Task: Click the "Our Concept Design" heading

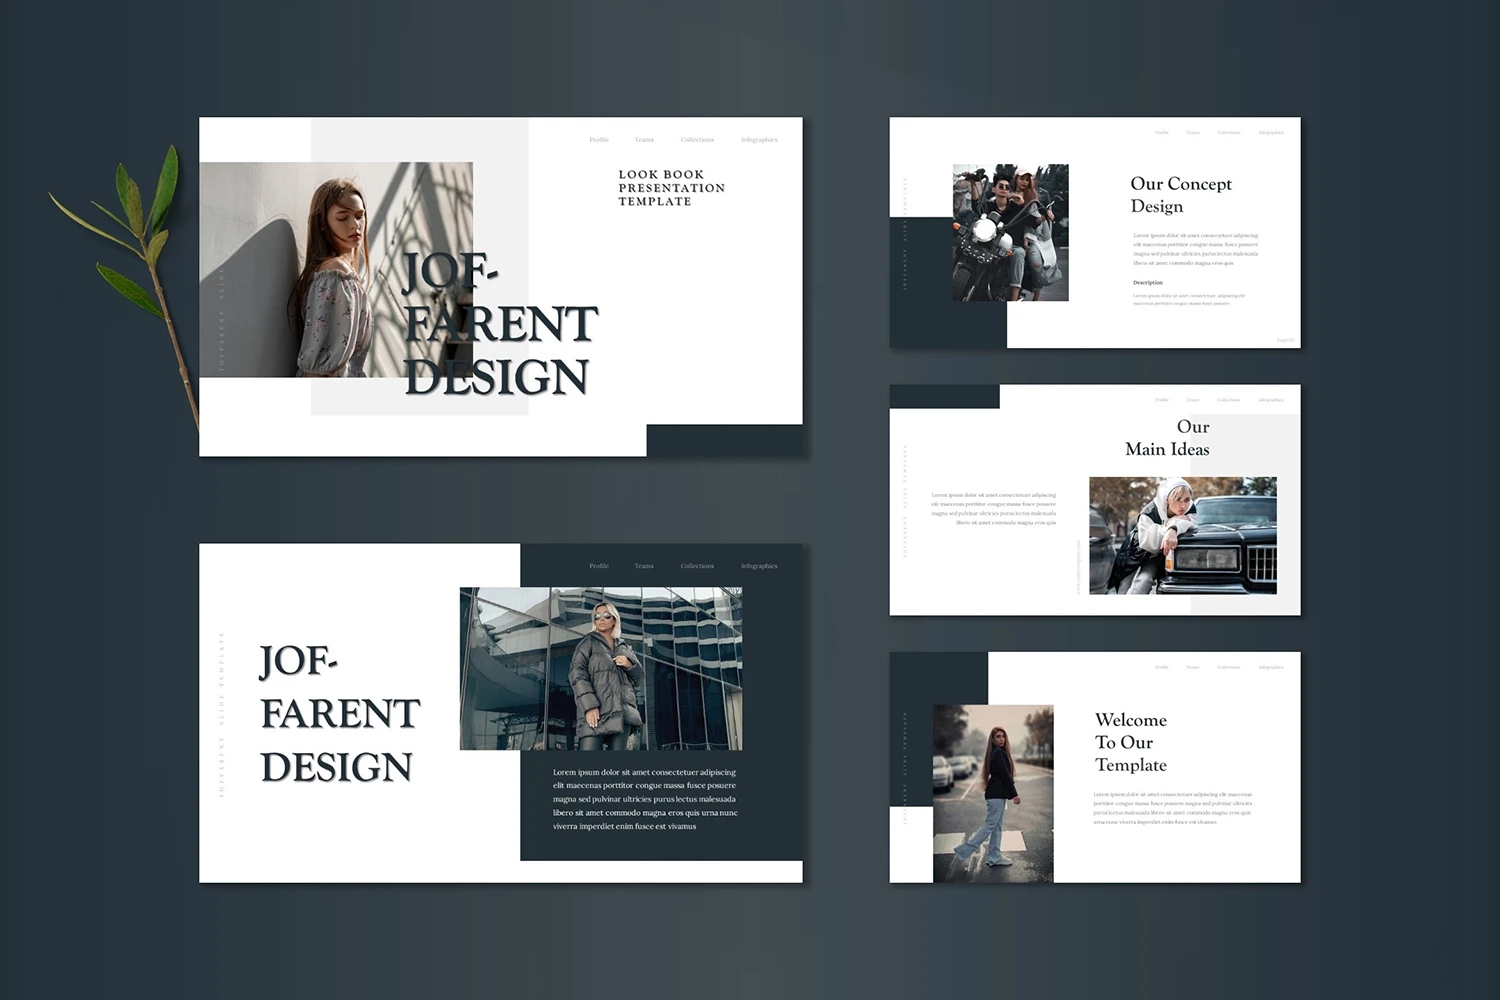Action: (x=1180, y=195)
